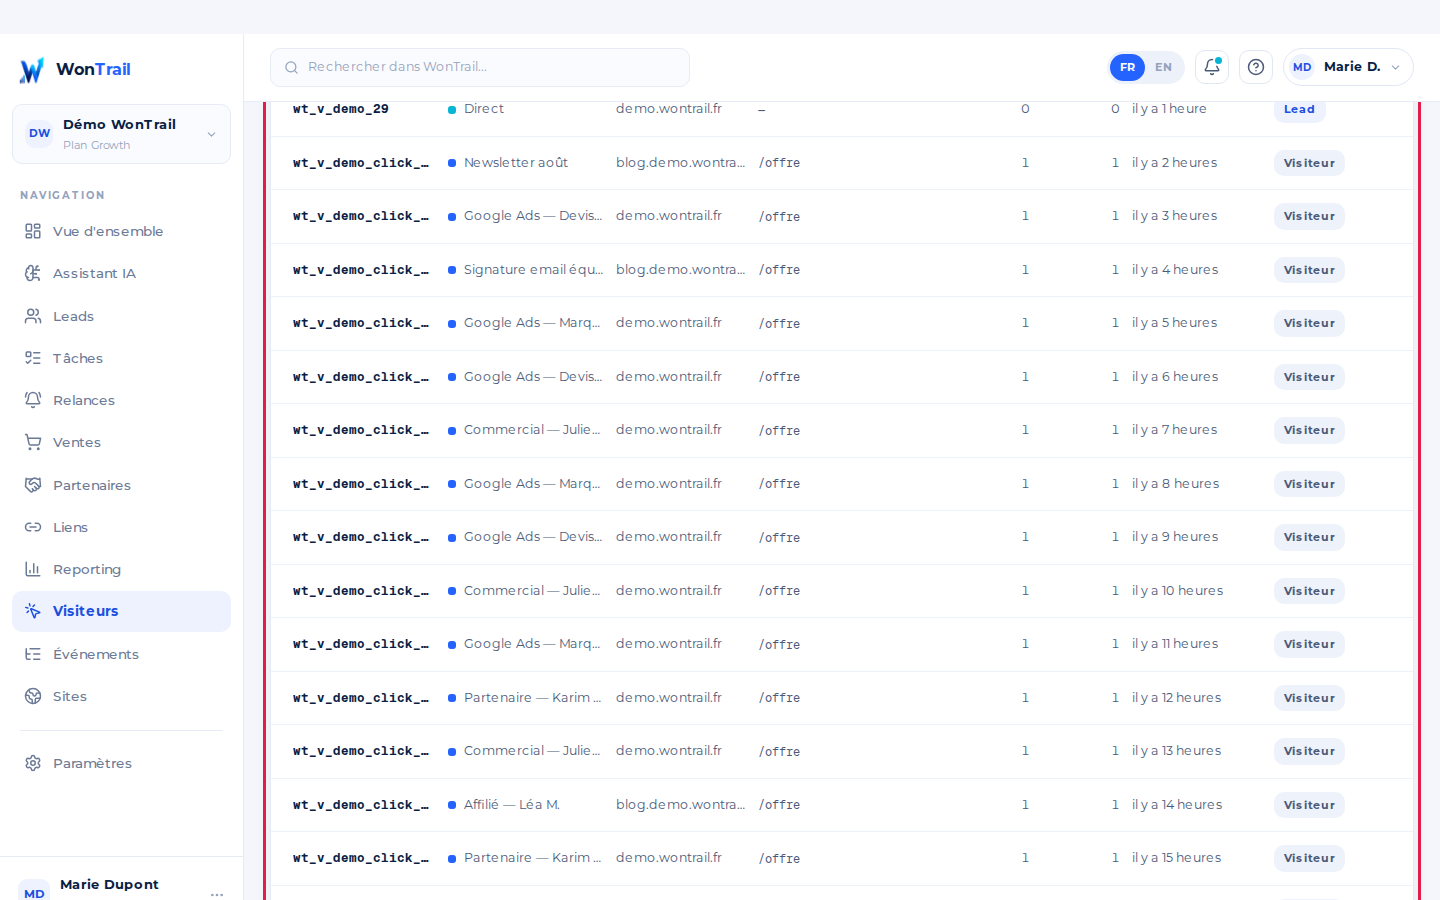Open the Tâches checklist icon
The height and width of the screenshot is (900, 1440).
click(x=33, y=358)
